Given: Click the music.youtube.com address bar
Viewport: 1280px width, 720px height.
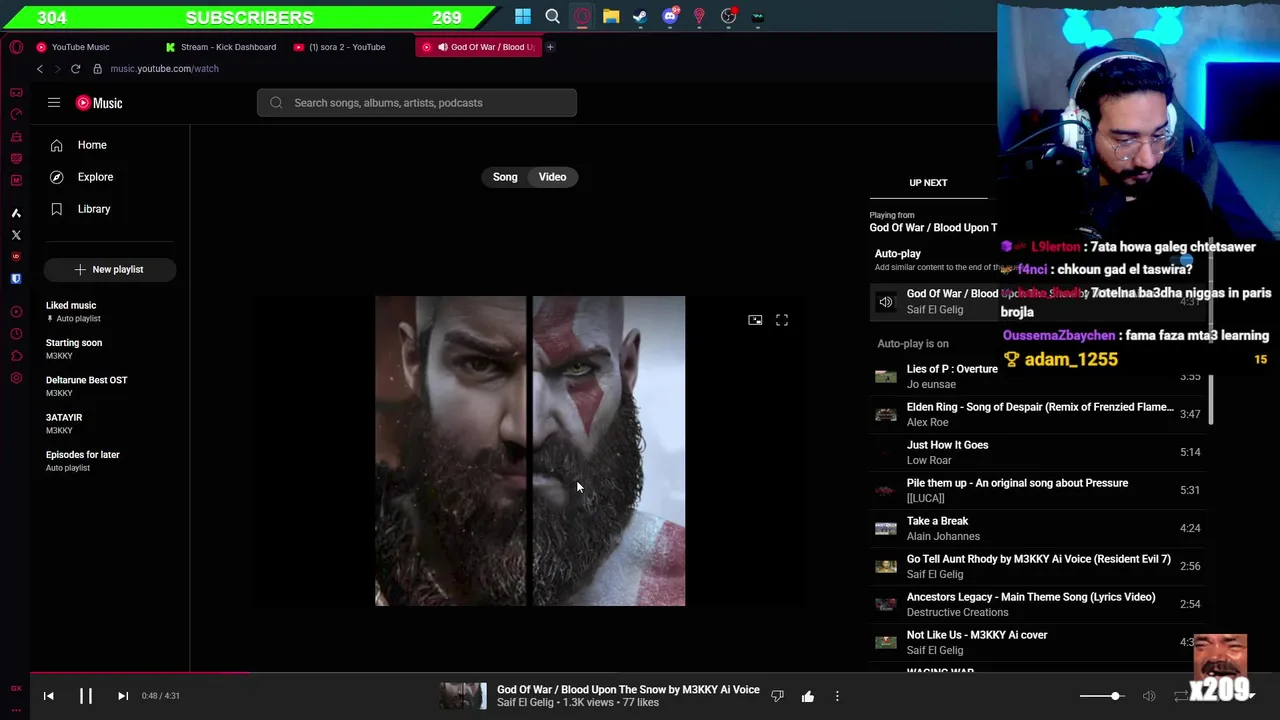Looking at the screenshot, I should [164, 69].
